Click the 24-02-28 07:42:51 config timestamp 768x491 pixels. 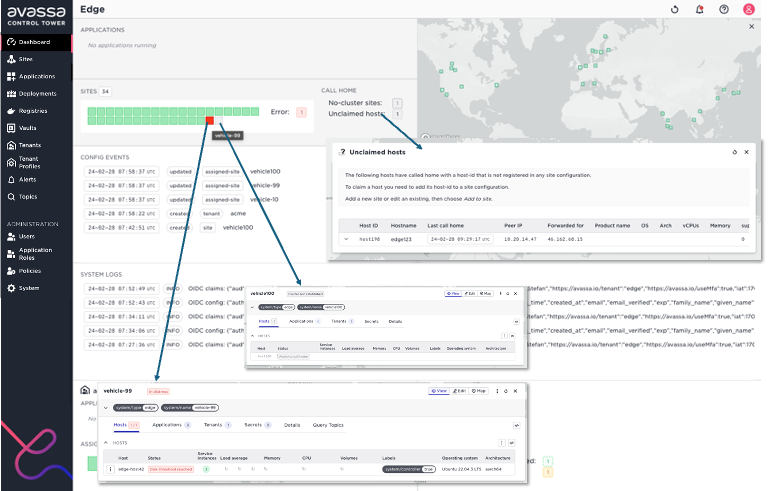click(x=121, y=228)
